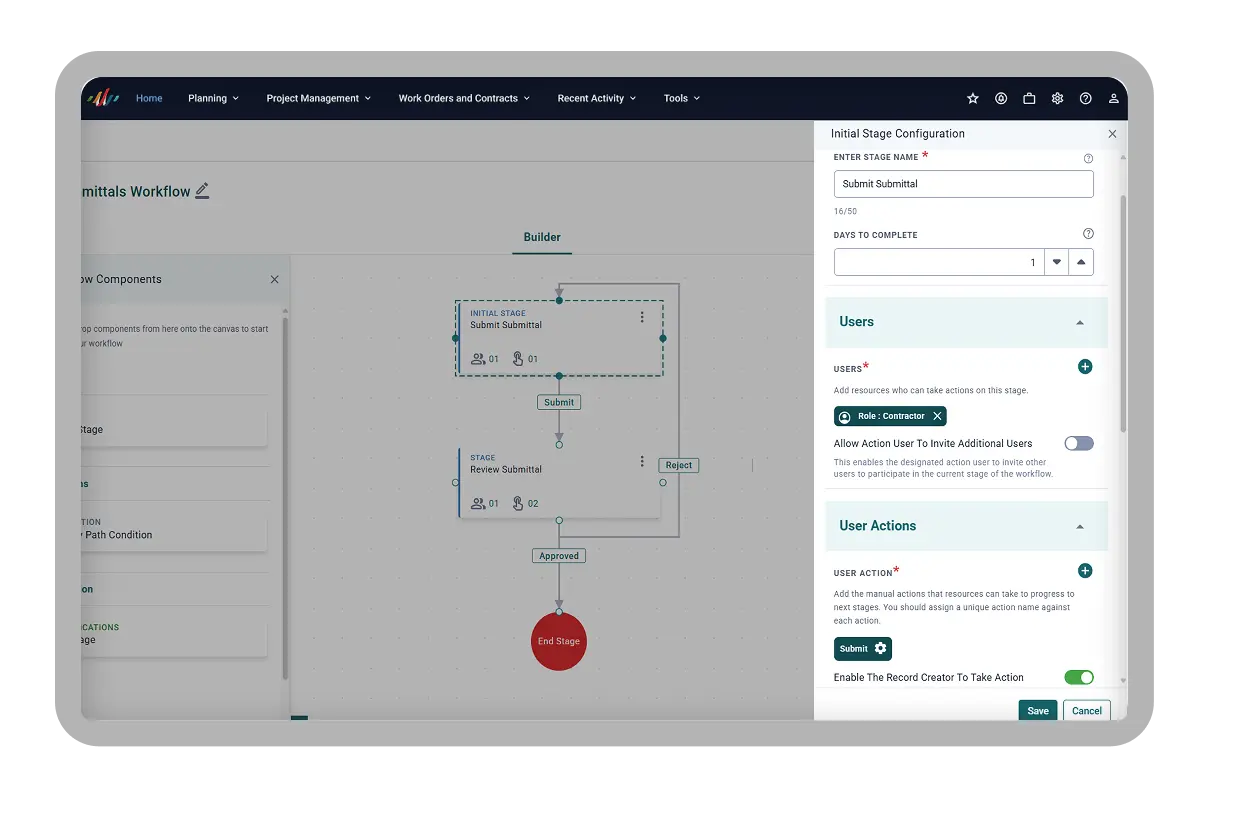Select the Review Submittal stage node
This screenshot has width=1248, height=840.
pos(559,483)
